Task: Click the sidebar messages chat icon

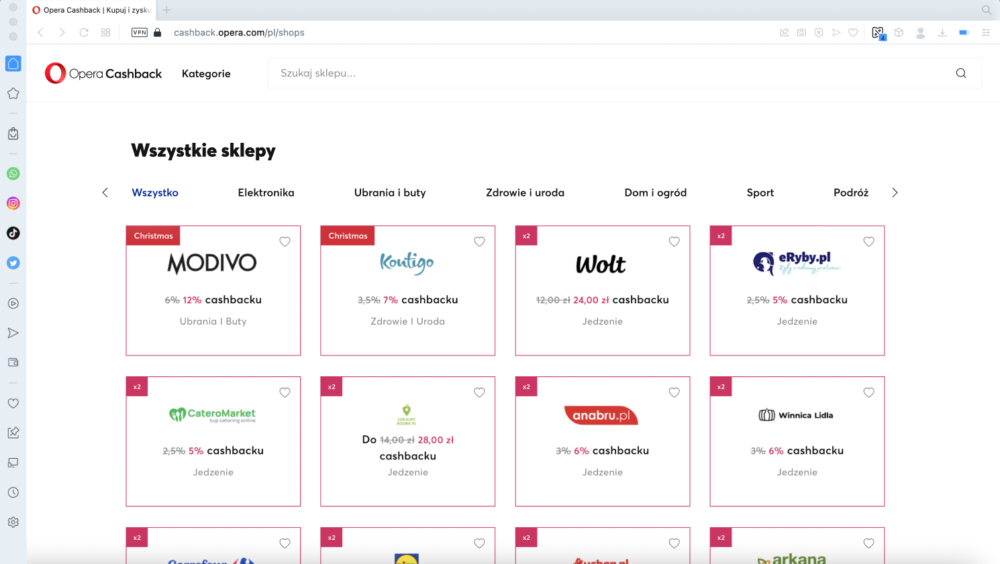Action: click(x=13, y=463)
